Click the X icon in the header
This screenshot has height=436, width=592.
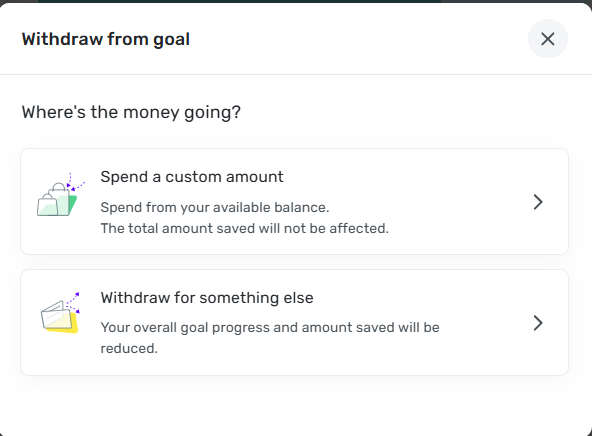(x=547, y=39)
